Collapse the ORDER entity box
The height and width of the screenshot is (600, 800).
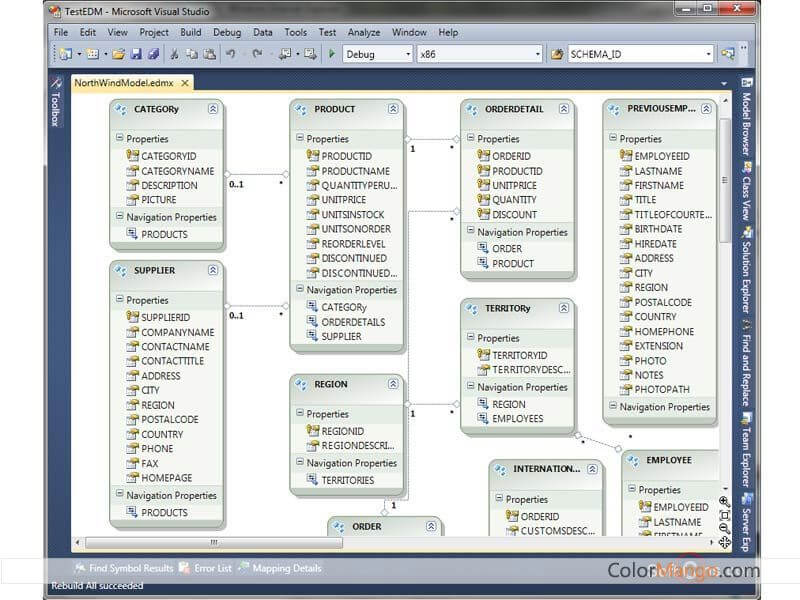coord(431,526)
